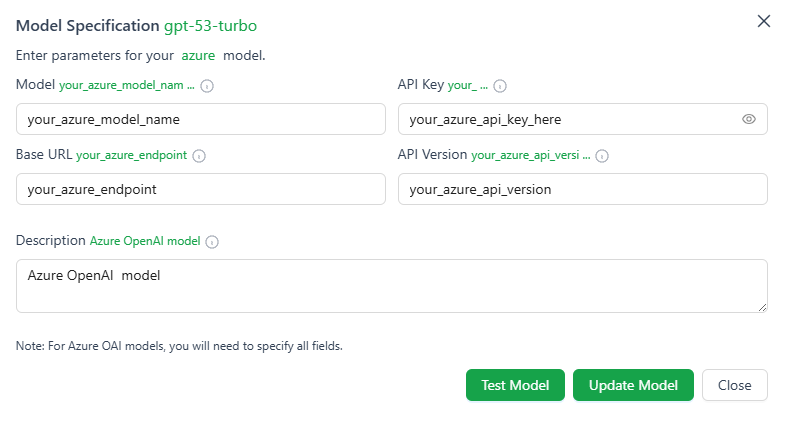Click the info icon next to Model label
The image size is (785, 423).
207,86
